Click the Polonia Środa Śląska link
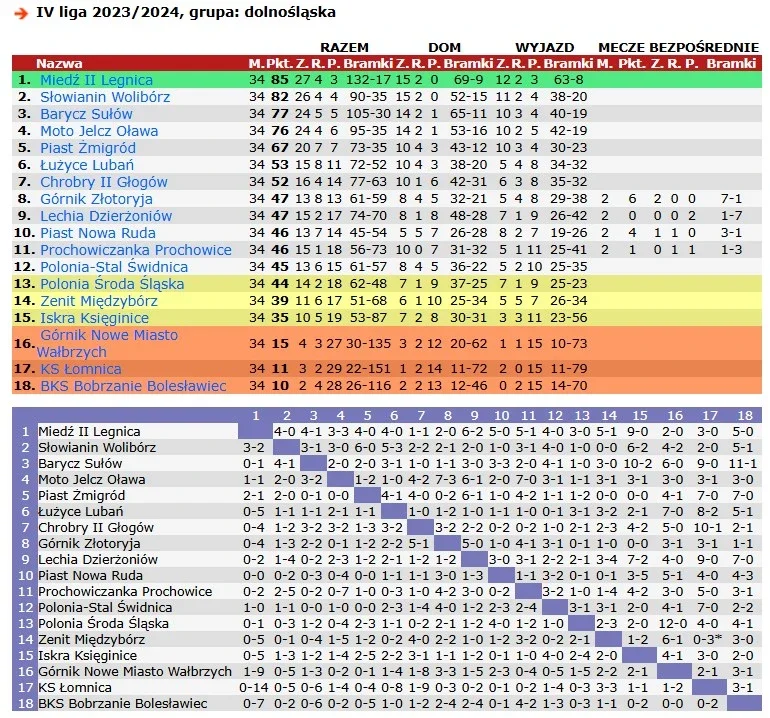 [x=112, y=284]
